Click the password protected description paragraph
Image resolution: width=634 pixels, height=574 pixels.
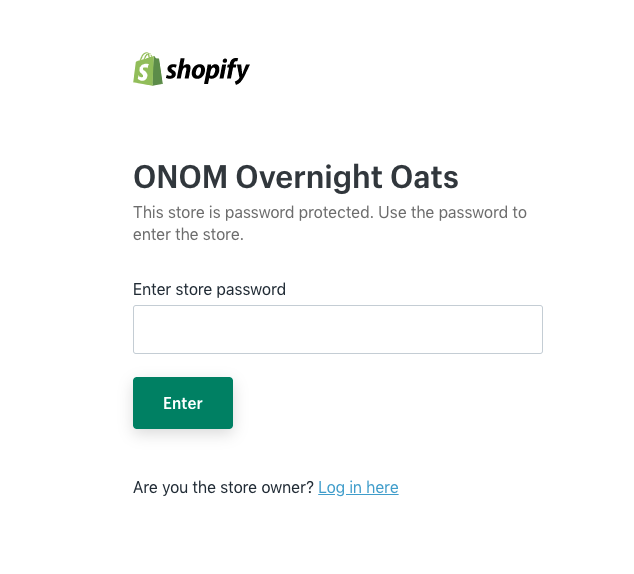[x=330, y=224]
